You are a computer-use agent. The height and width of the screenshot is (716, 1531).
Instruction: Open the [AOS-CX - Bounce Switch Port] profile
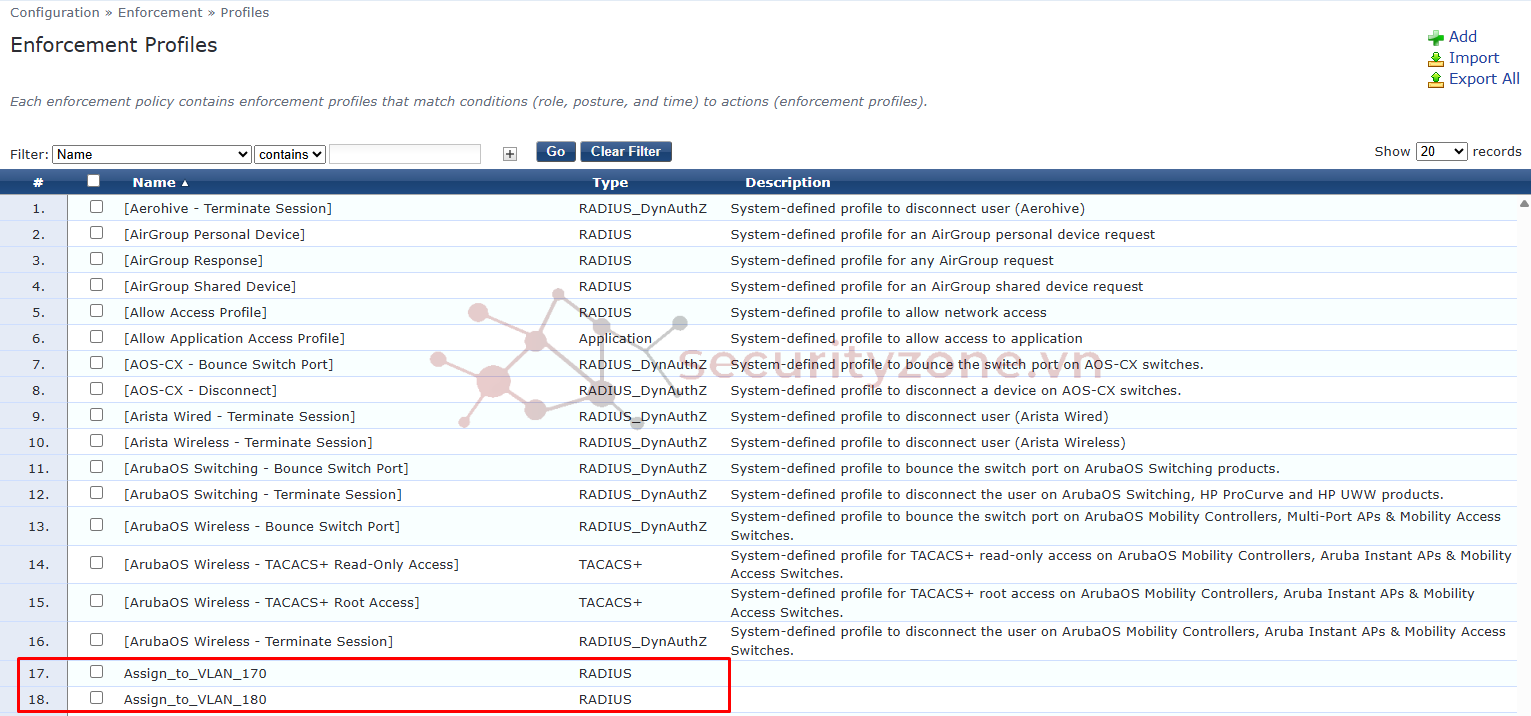pyautogui.click(x=229, y=365)
